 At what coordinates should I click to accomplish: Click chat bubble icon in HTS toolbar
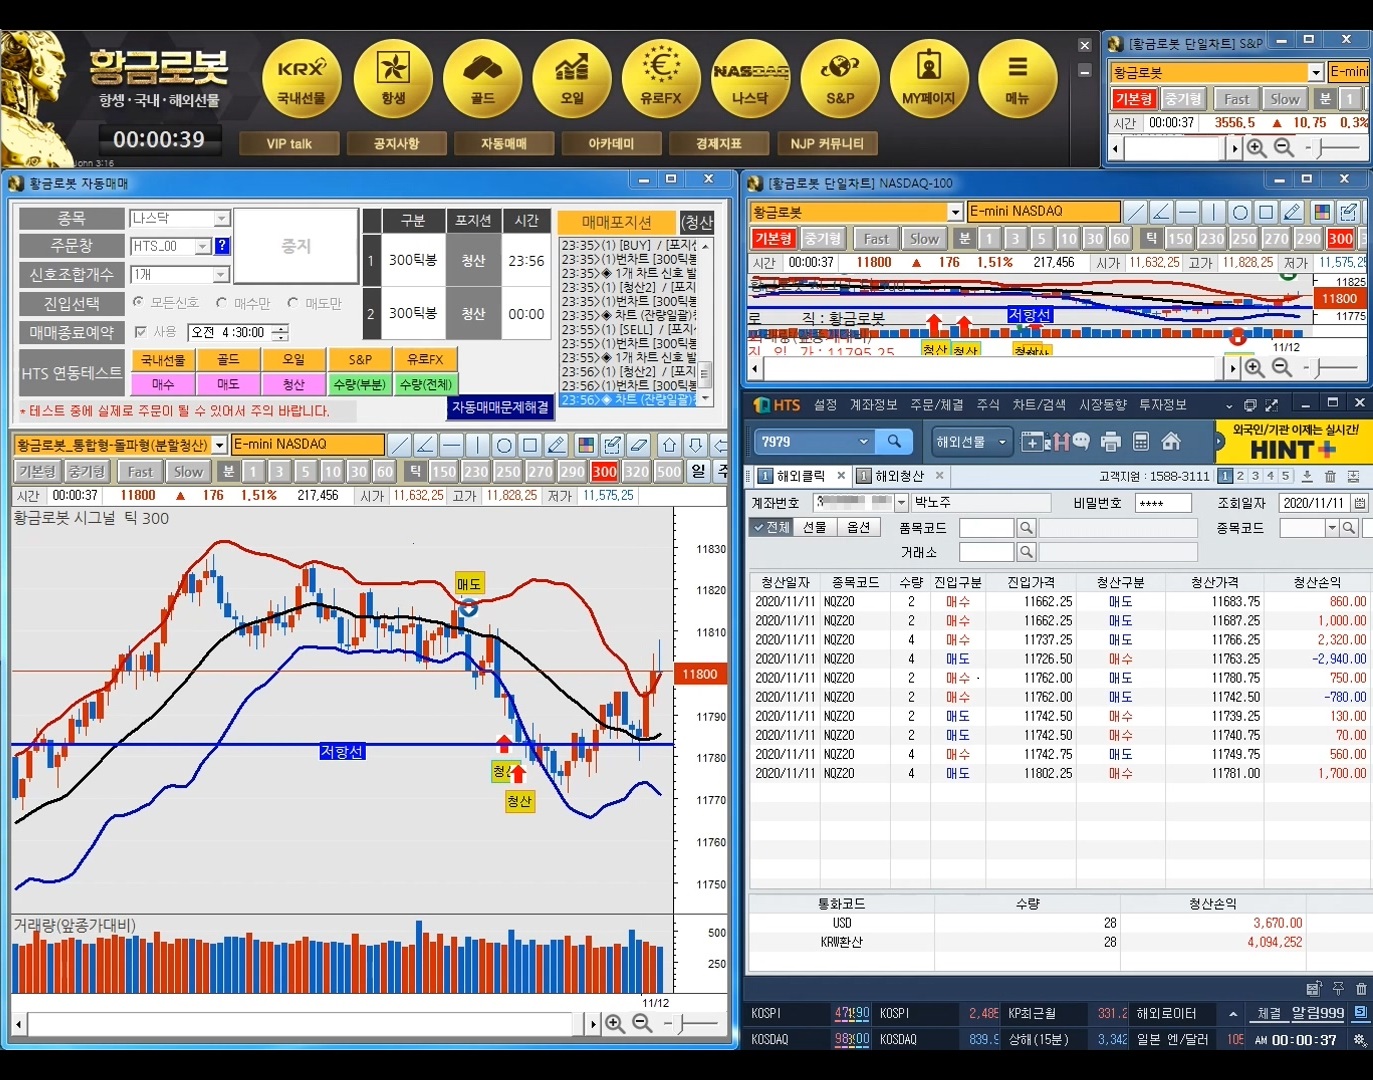(x=1081, y=441)
